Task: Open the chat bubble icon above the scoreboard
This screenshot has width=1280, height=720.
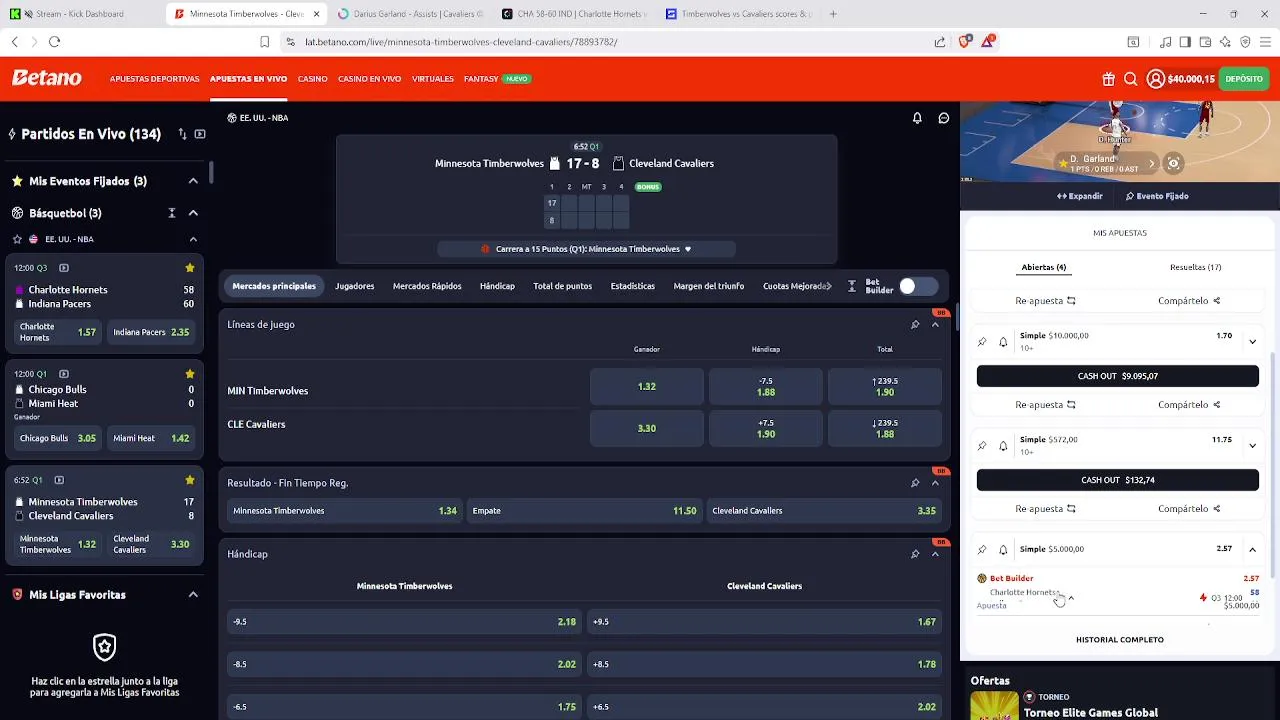Action: pyautogui.click(x=943, y=118)
